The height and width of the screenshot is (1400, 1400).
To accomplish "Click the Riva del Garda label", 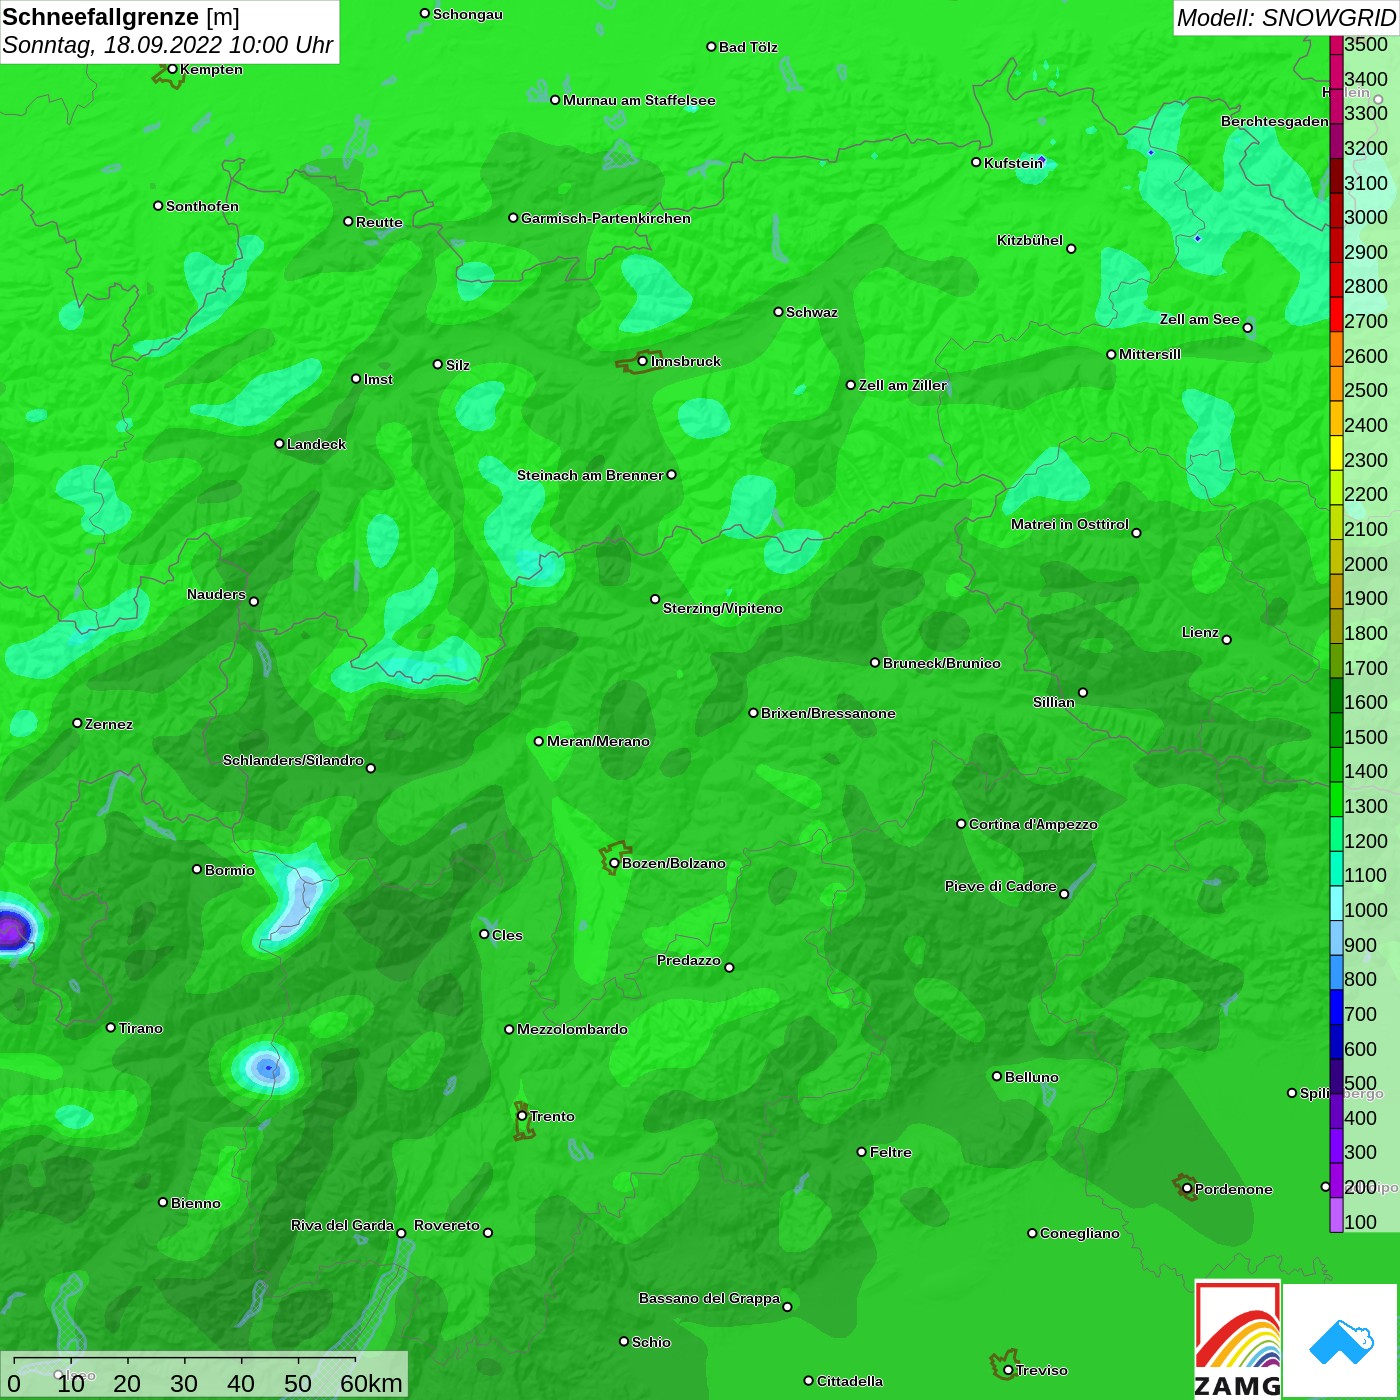I will pyautogui.click(x=342, y=1225).
